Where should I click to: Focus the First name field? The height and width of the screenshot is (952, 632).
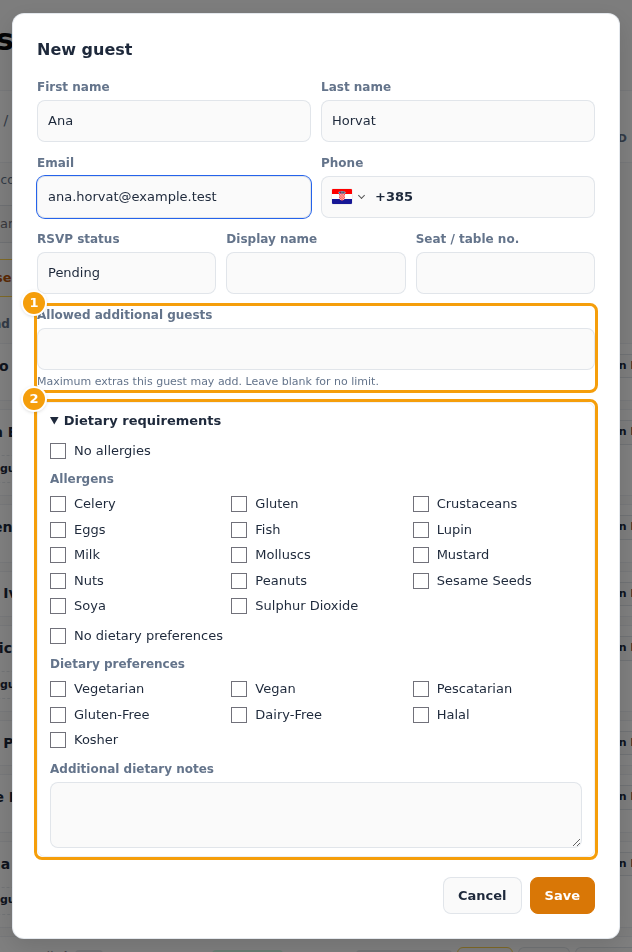(x=174, y=121)
